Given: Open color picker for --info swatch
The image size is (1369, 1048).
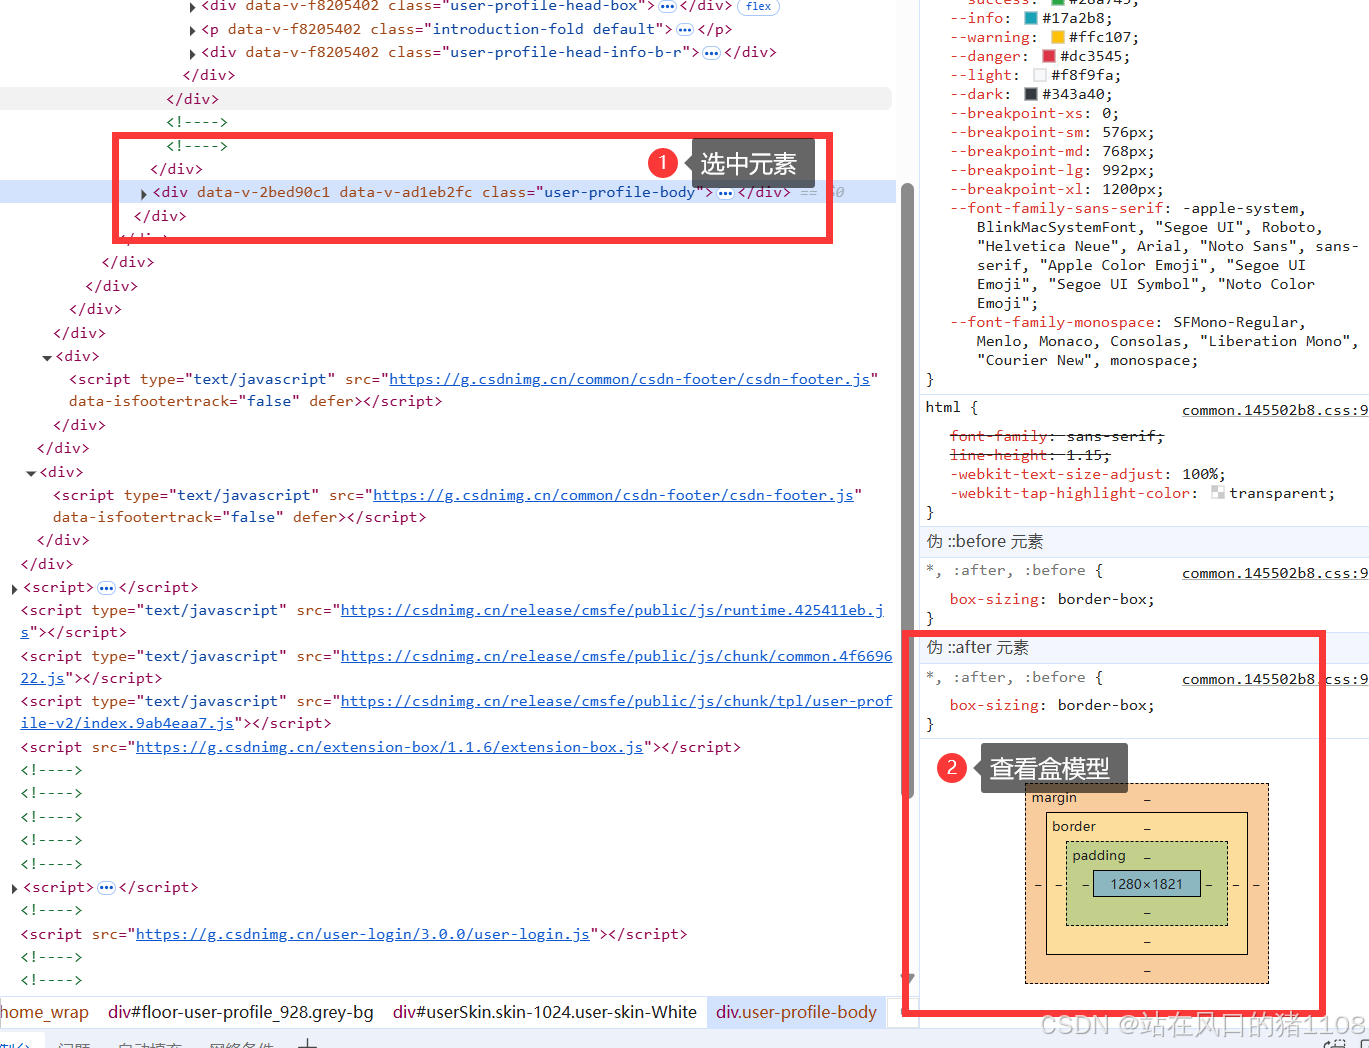Looking at the screenshot, I should click(x=1031, y=18).
